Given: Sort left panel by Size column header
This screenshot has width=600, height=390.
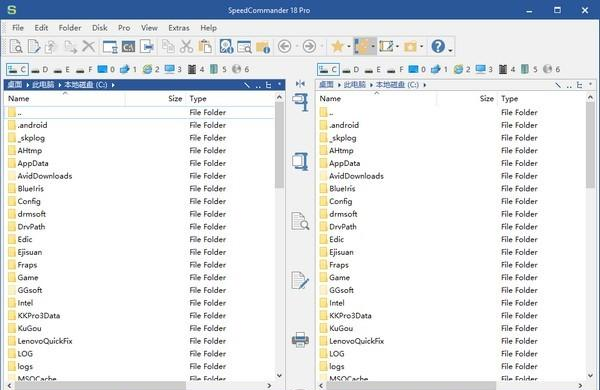Looking at the screenshot, I should point(155,99).
